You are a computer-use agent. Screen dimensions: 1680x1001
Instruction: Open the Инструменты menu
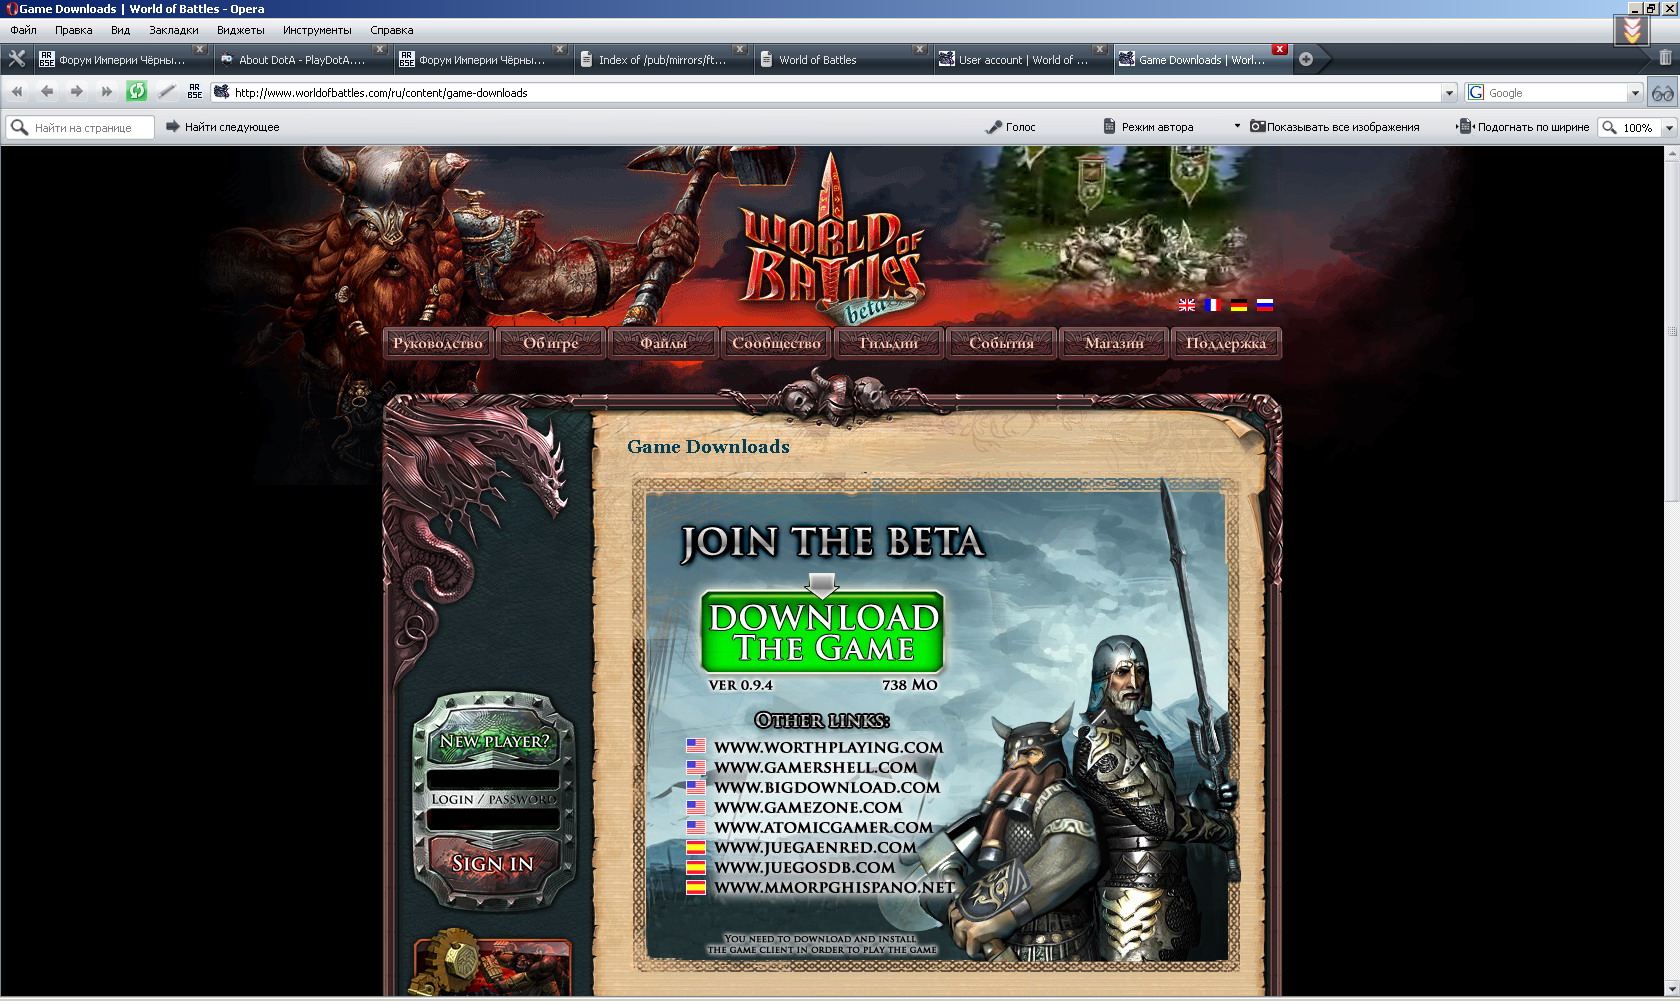317,30
